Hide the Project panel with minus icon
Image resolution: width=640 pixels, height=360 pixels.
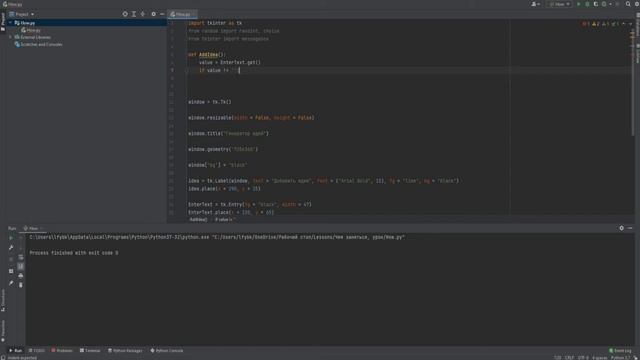[162, 14]
